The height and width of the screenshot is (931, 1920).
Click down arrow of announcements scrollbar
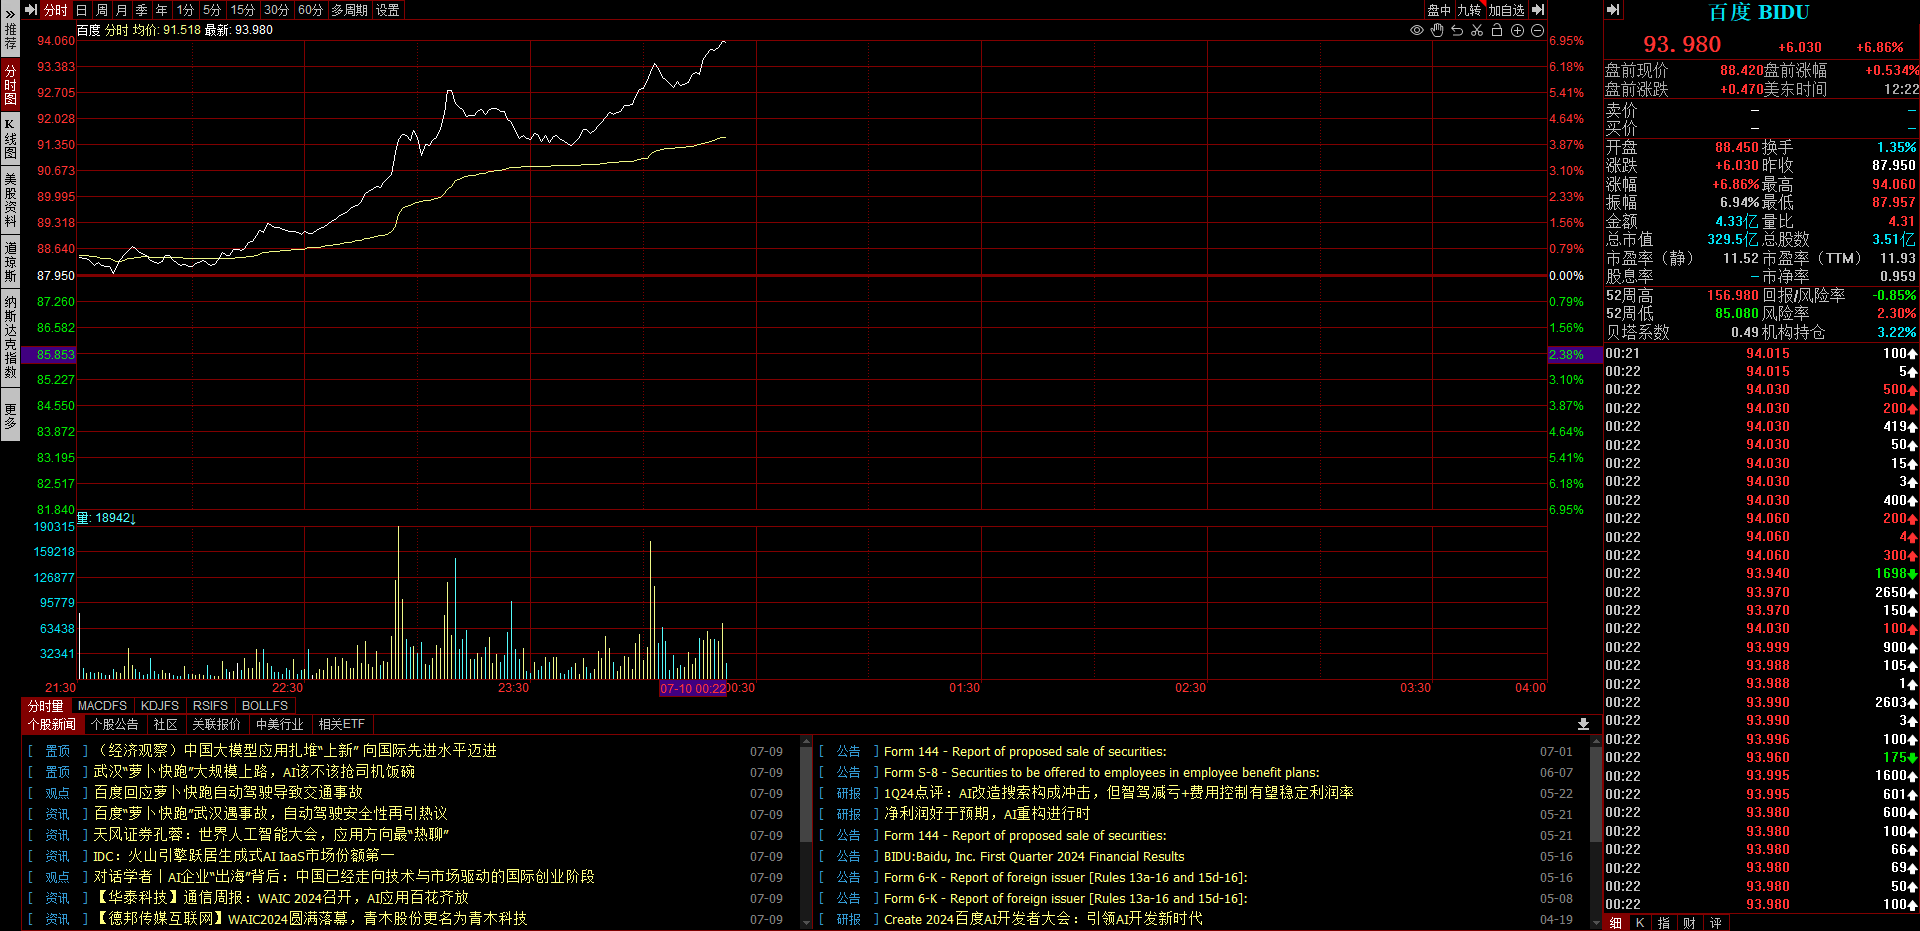pyautogui.click(x=1596, y=924)
